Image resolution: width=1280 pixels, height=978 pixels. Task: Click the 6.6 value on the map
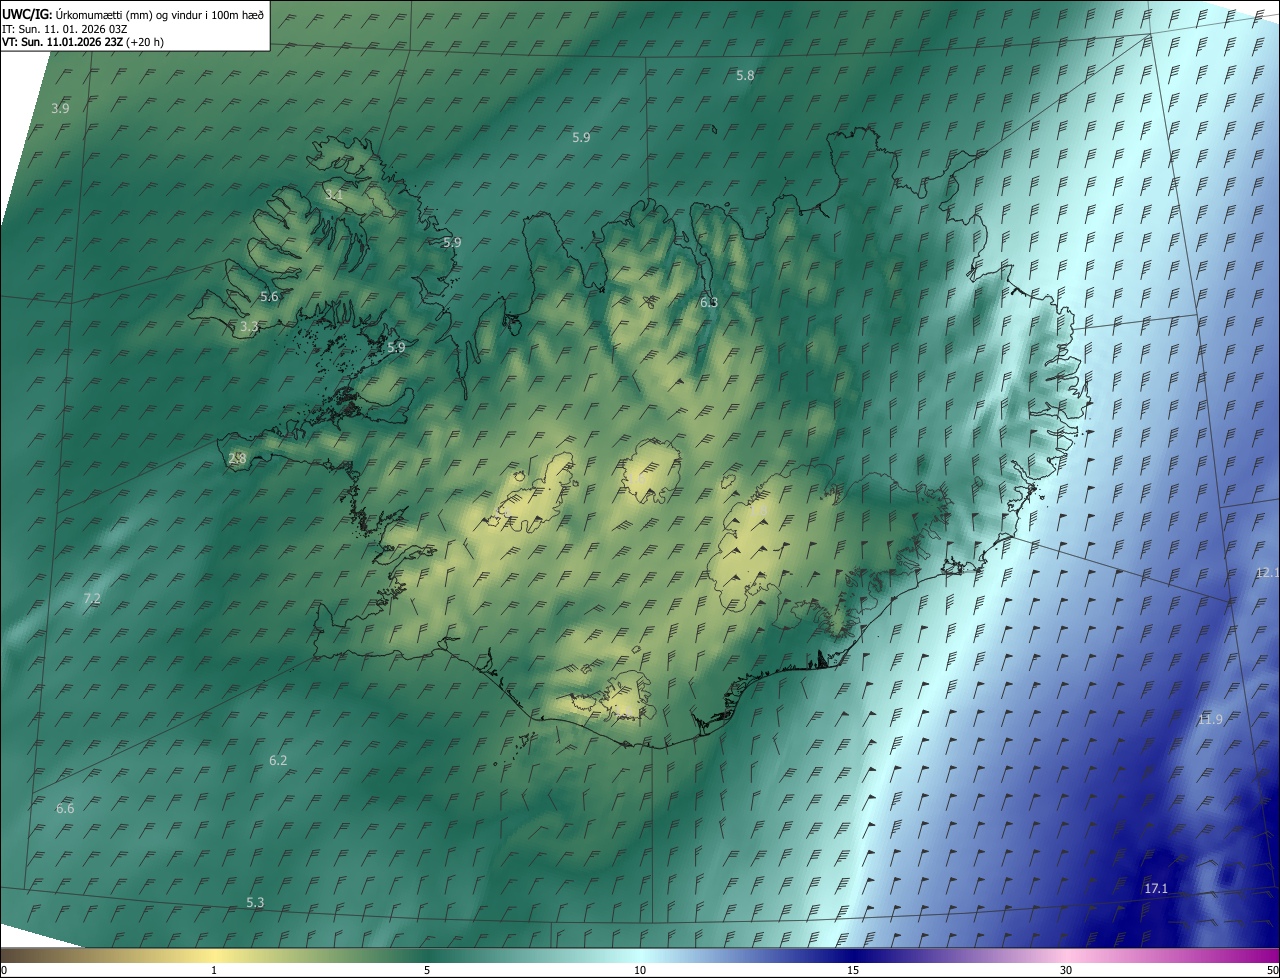pos(65,809)
